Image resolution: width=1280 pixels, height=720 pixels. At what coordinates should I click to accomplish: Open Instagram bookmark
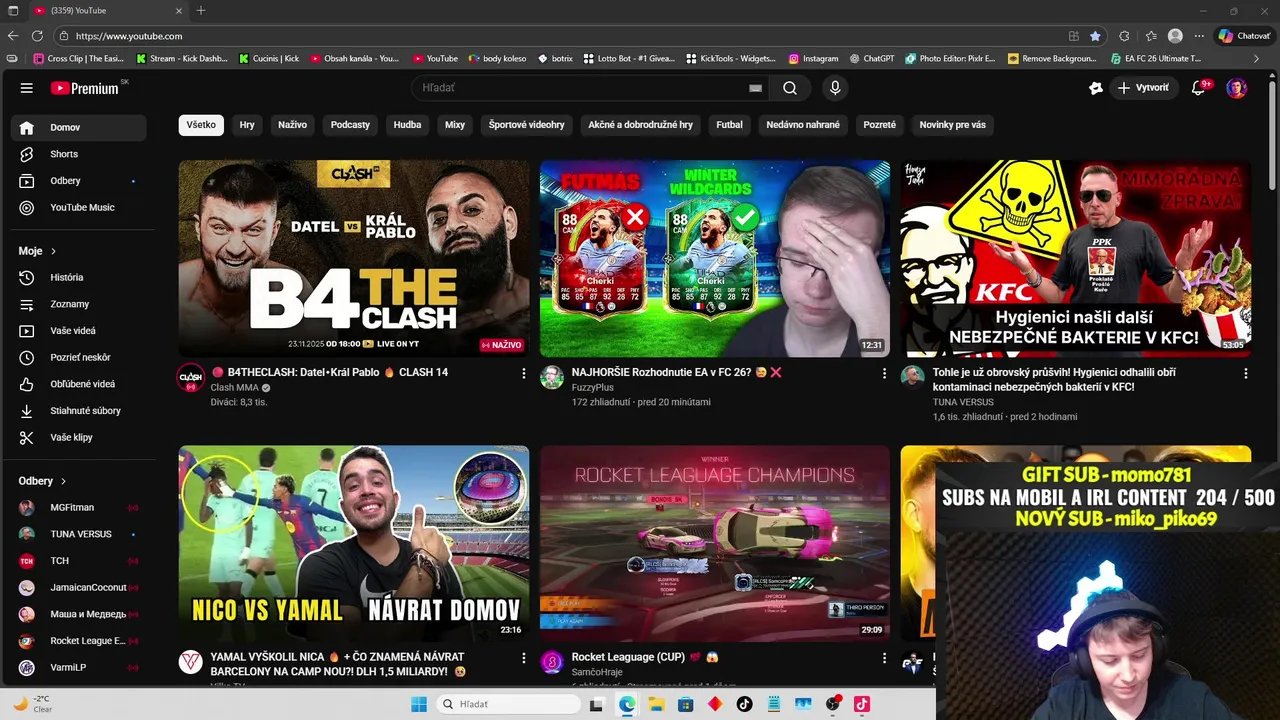(813, 58)
